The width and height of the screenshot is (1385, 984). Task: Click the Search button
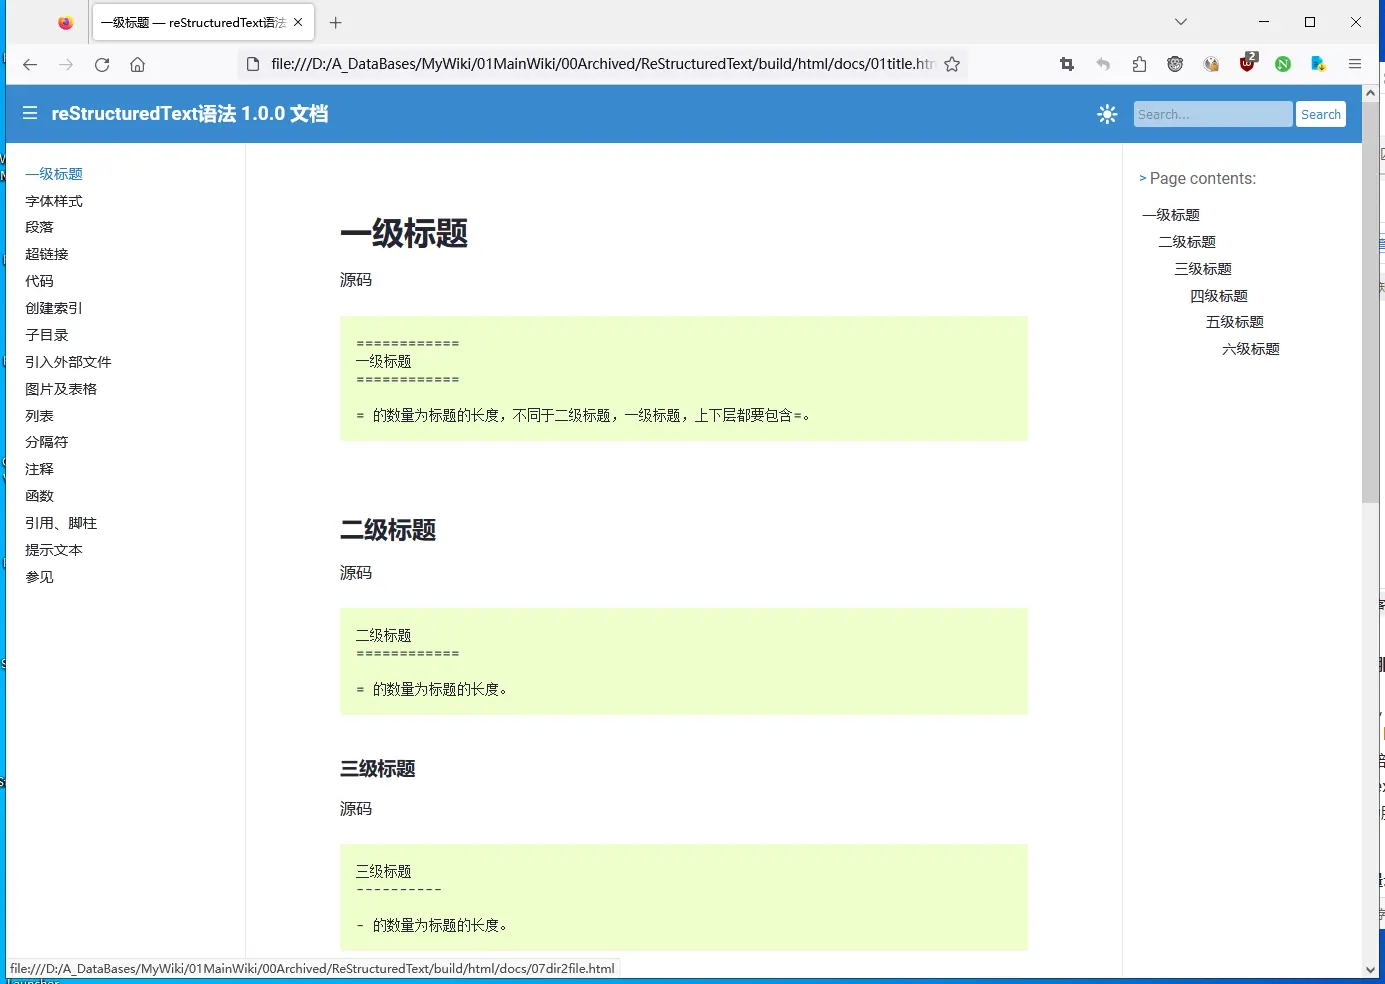tap(1321, 114)
